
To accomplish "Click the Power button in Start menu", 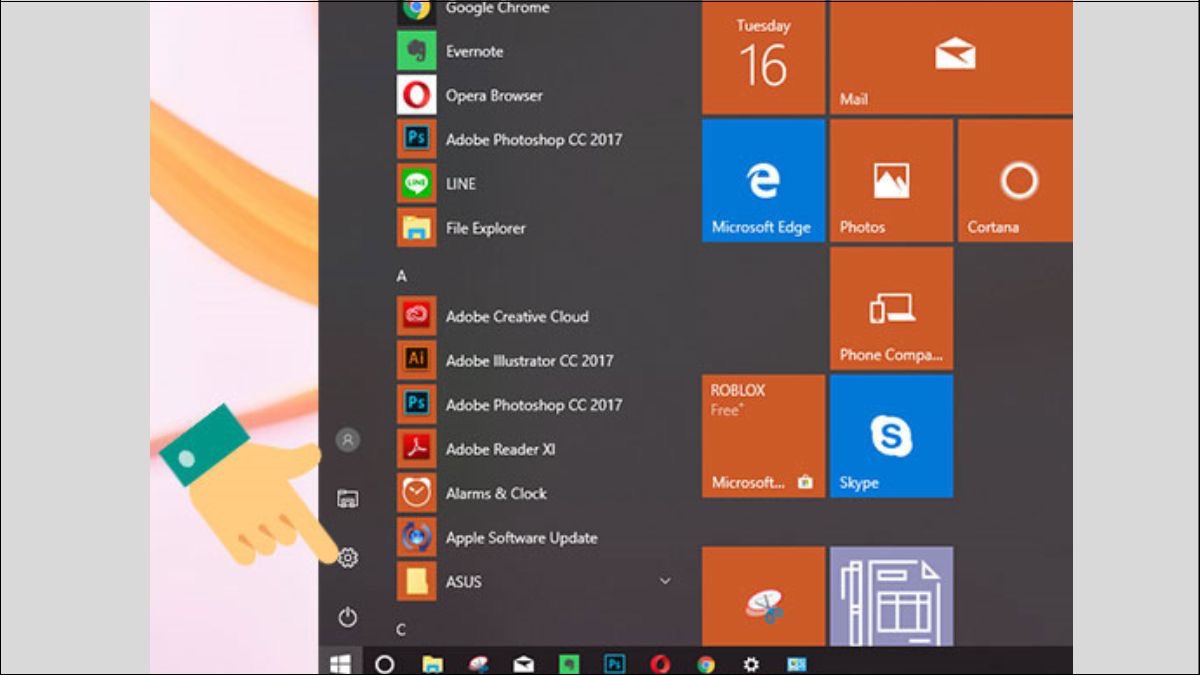I will pyautogui.click(x=348, y=617).
